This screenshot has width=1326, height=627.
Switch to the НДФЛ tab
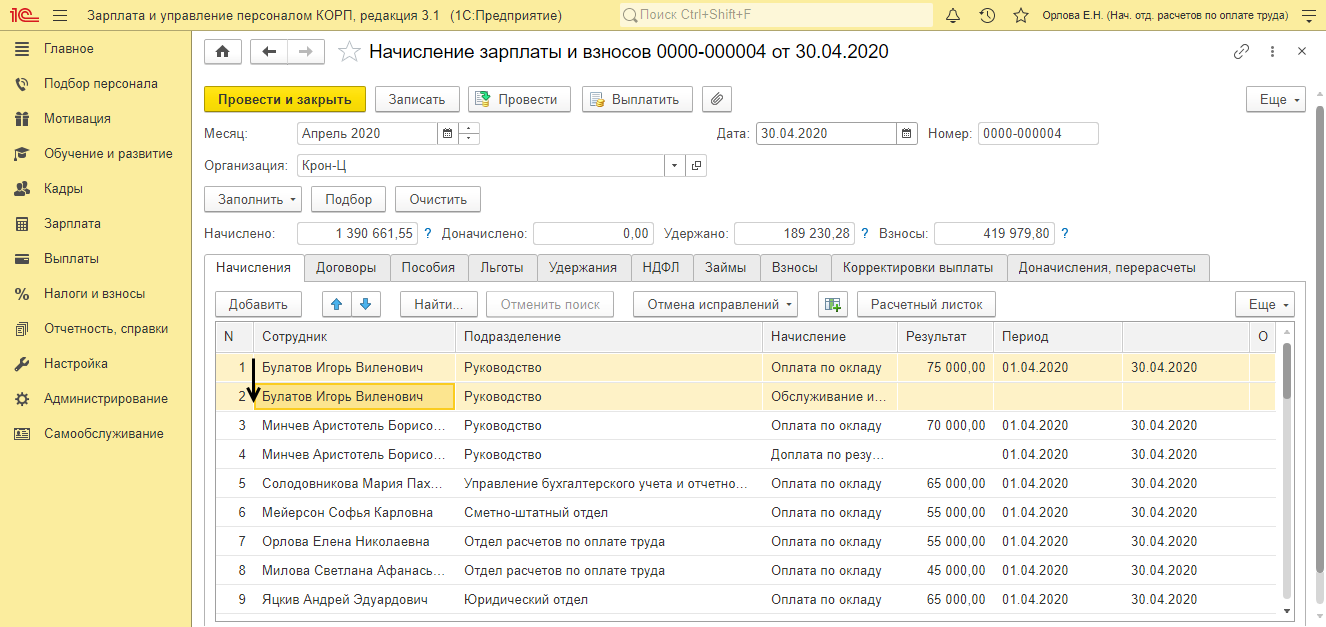[x=662, y=267]
